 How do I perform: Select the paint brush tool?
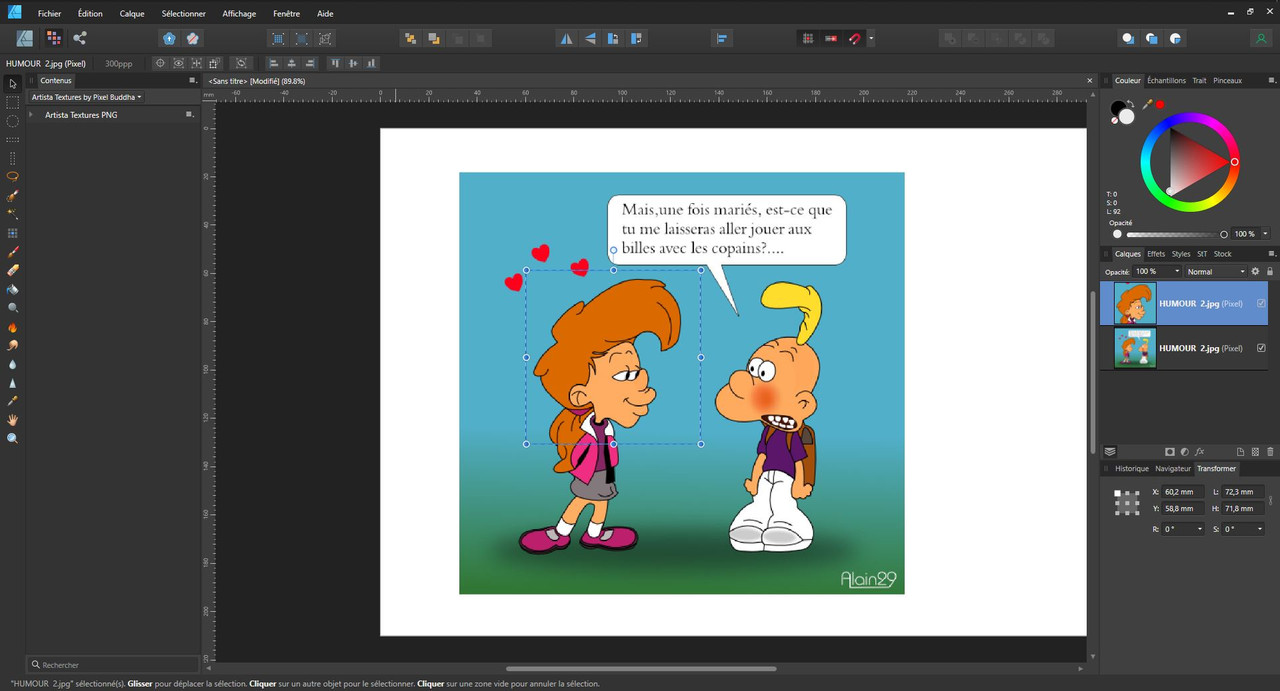(13, 252)
